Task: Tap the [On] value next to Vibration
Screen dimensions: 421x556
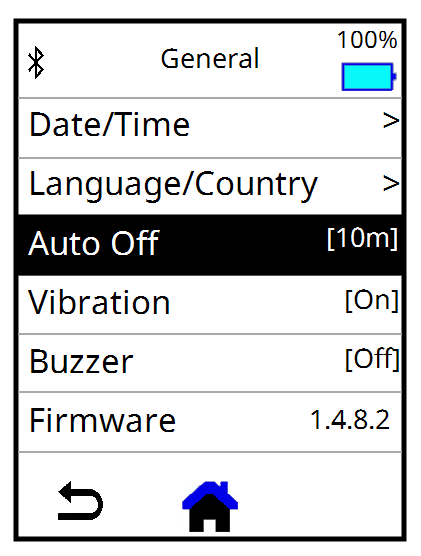Action: (x=372, y=300)
